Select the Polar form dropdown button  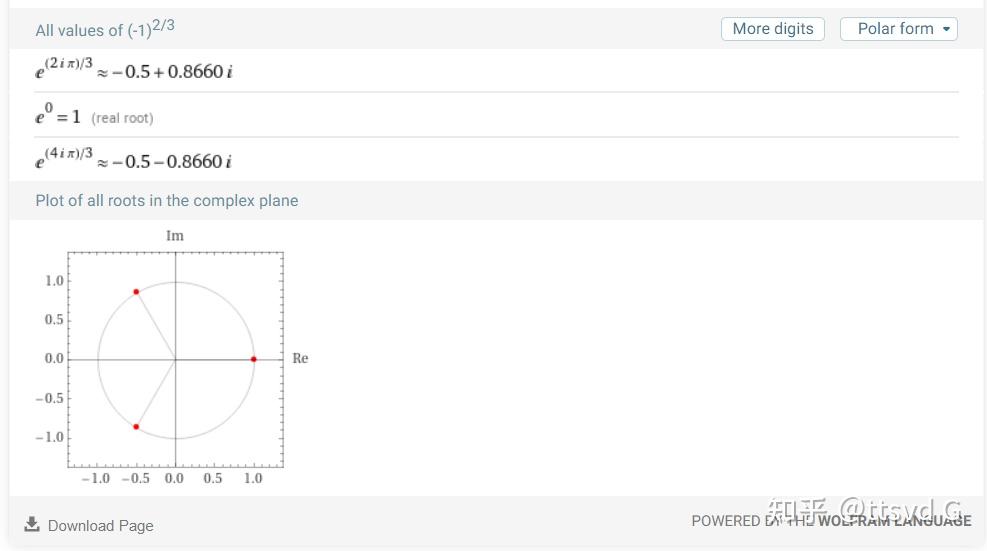click(899, 29)
